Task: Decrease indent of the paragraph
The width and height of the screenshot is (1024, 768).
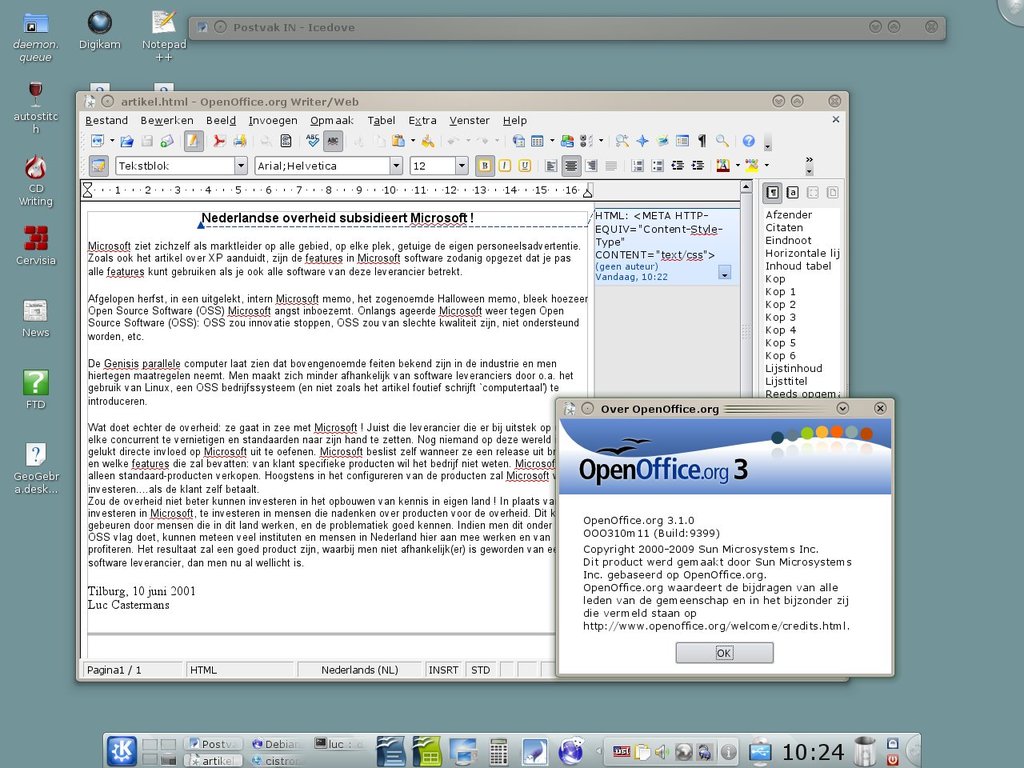Action: (x=677, y=166)
